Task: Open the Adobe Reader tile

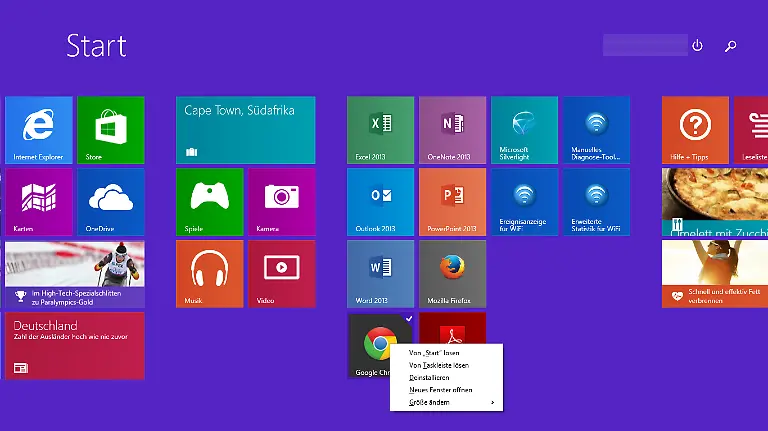Action: point(453,328)
